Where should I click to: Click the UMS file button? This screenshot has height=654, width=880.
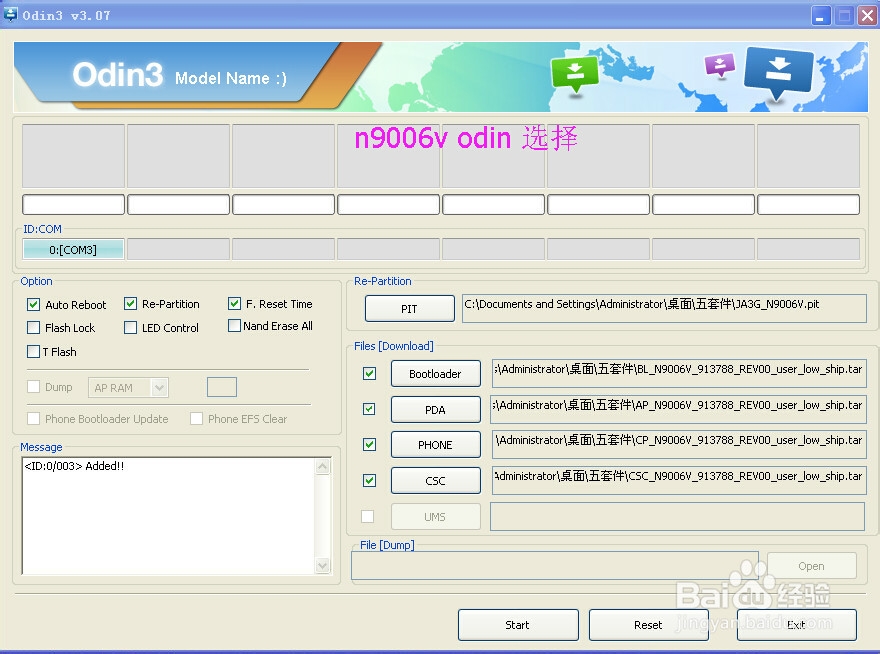coord(436,516)
